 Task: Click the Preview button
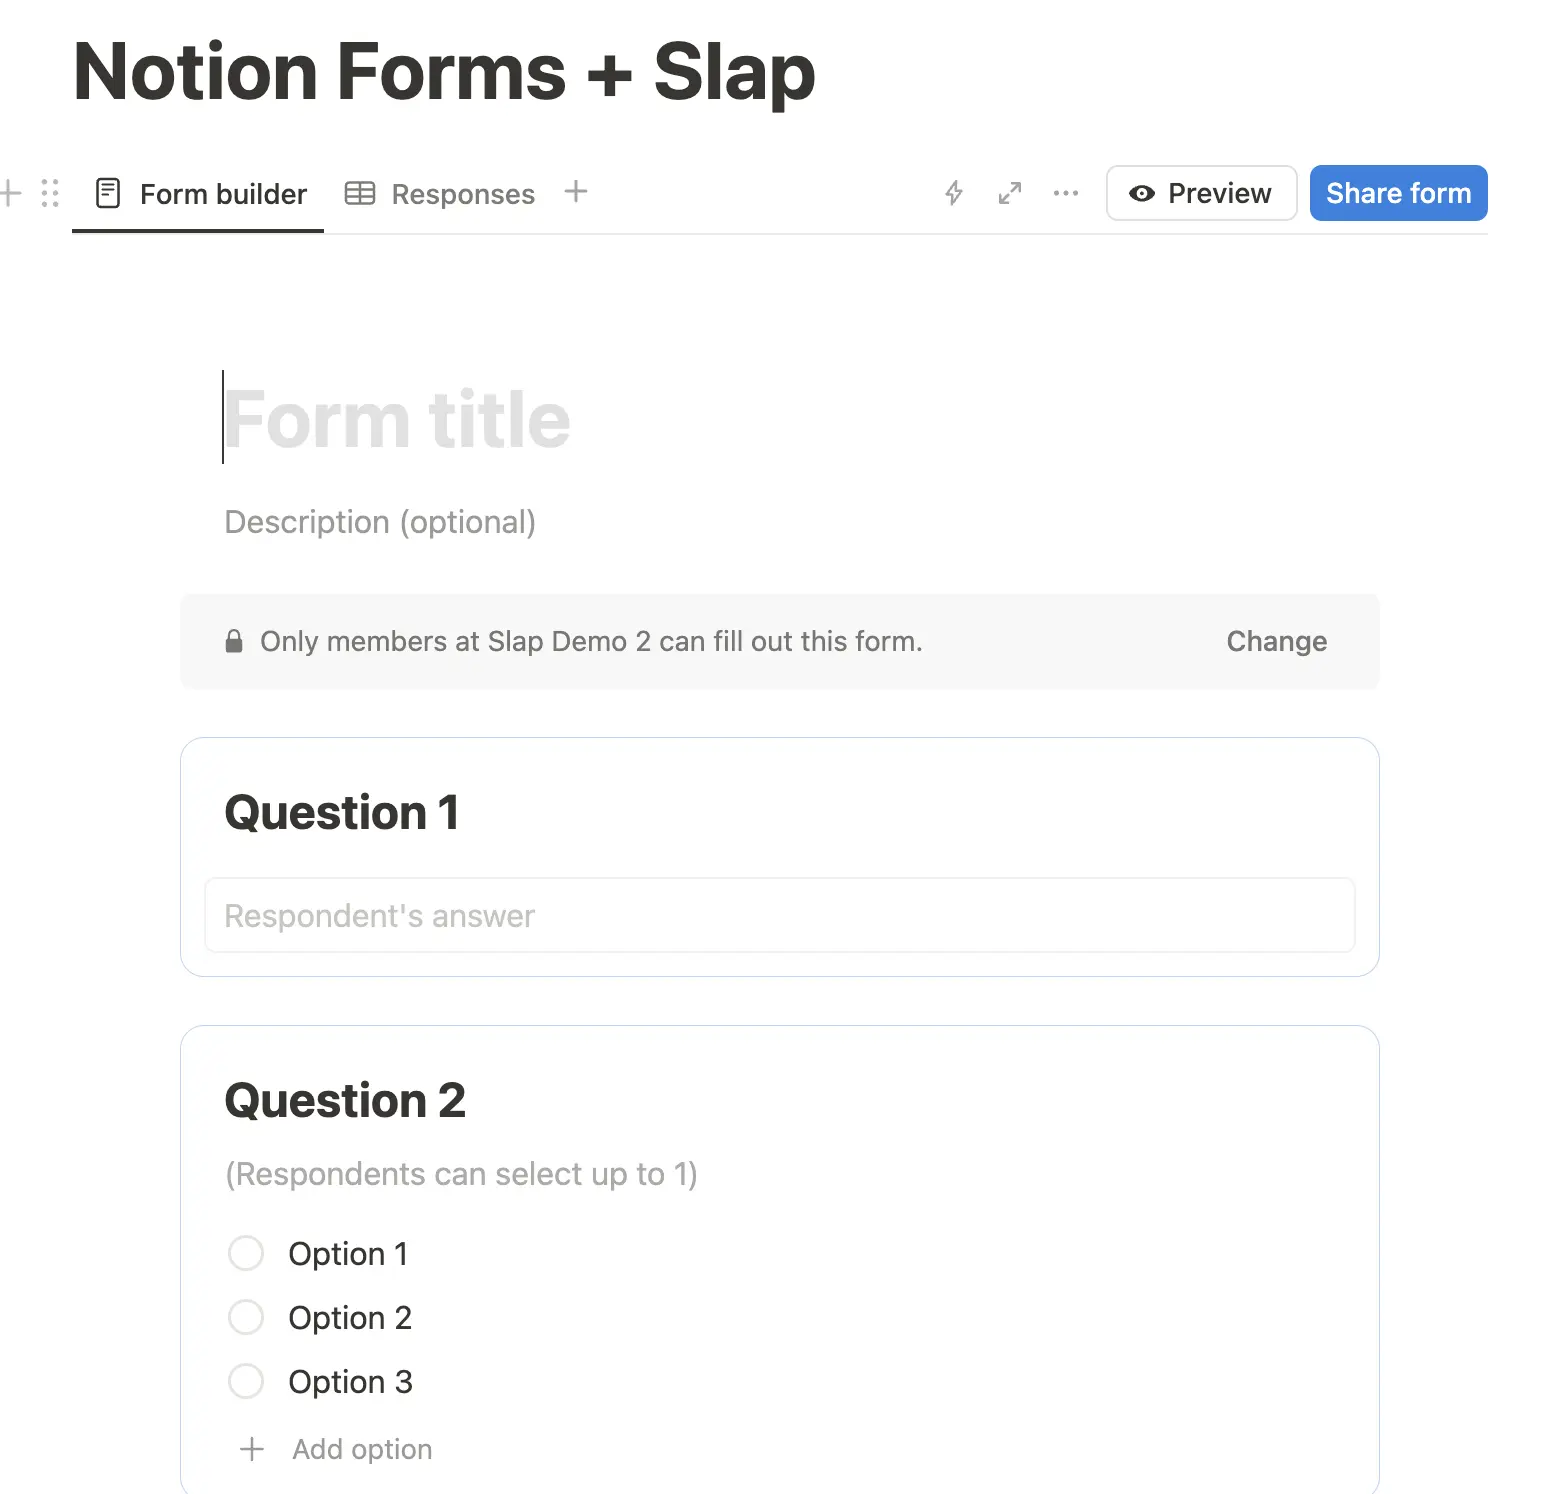[x=1201, y=193]
